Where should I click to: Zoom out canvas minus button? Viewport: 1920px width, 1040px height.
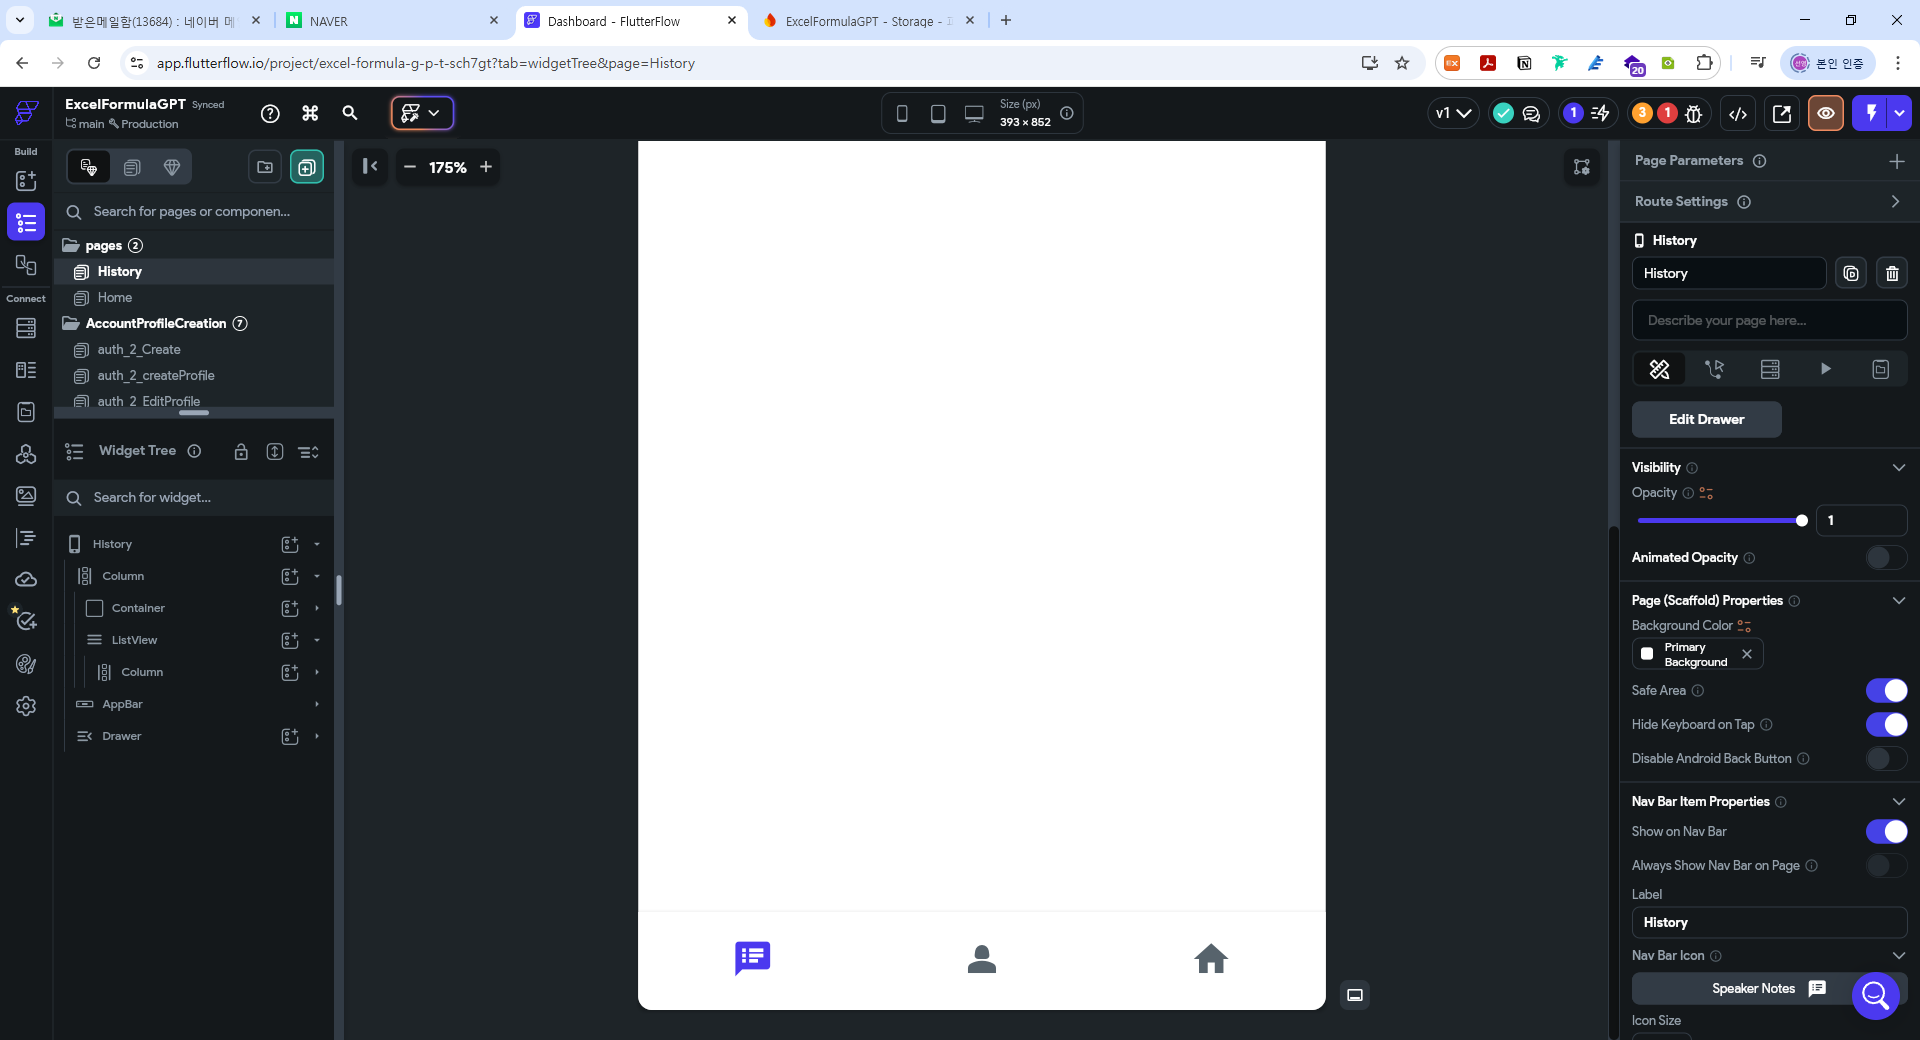coord(410,167)
